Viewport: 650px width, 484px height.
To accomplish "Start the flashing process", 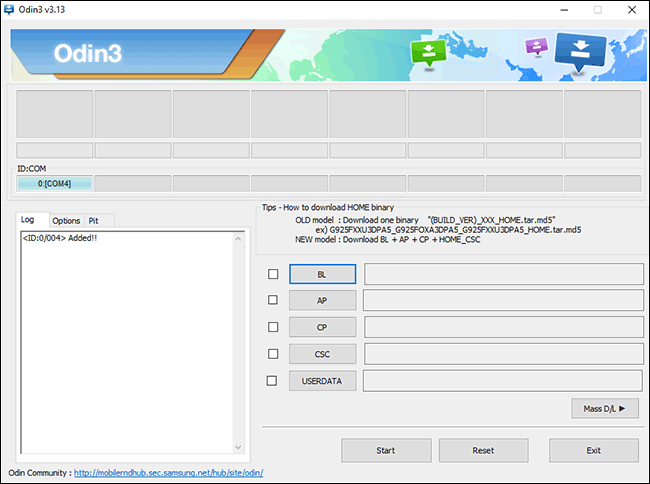I will [x=386, y=450].
